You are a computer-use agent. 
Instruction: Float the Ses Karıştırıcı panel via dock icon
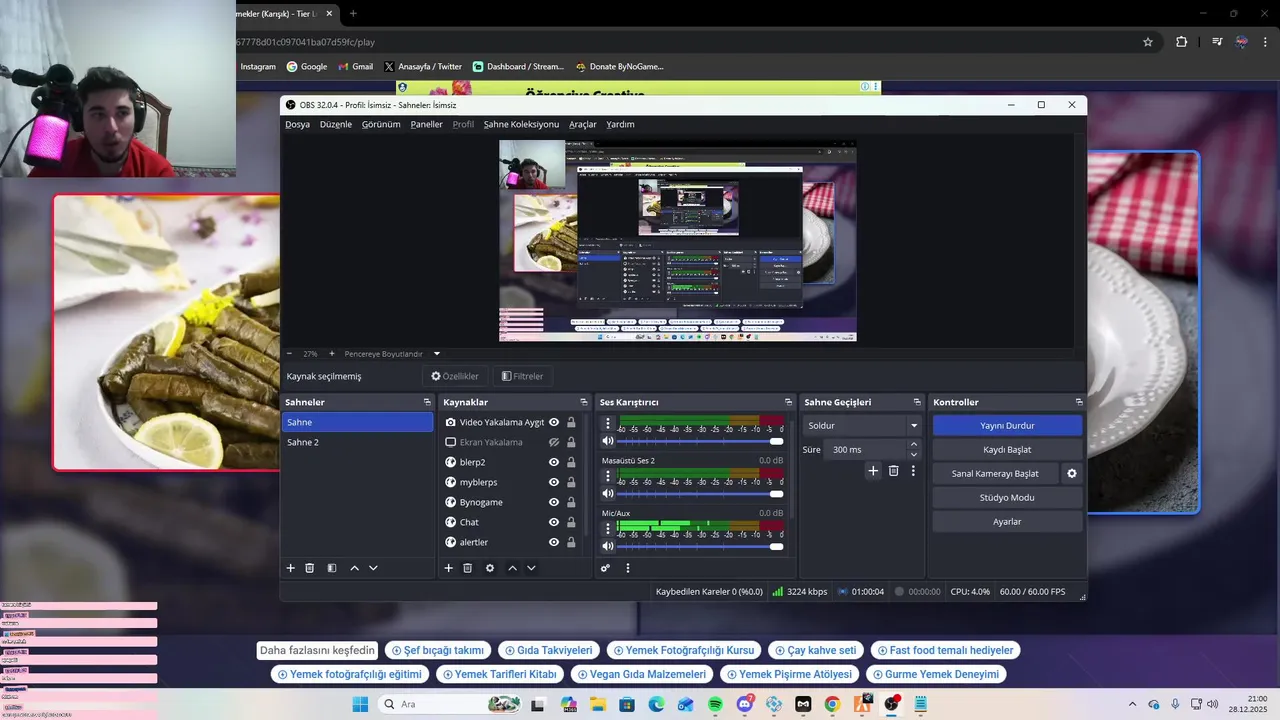pyautogui.click(x=790, y=402)
